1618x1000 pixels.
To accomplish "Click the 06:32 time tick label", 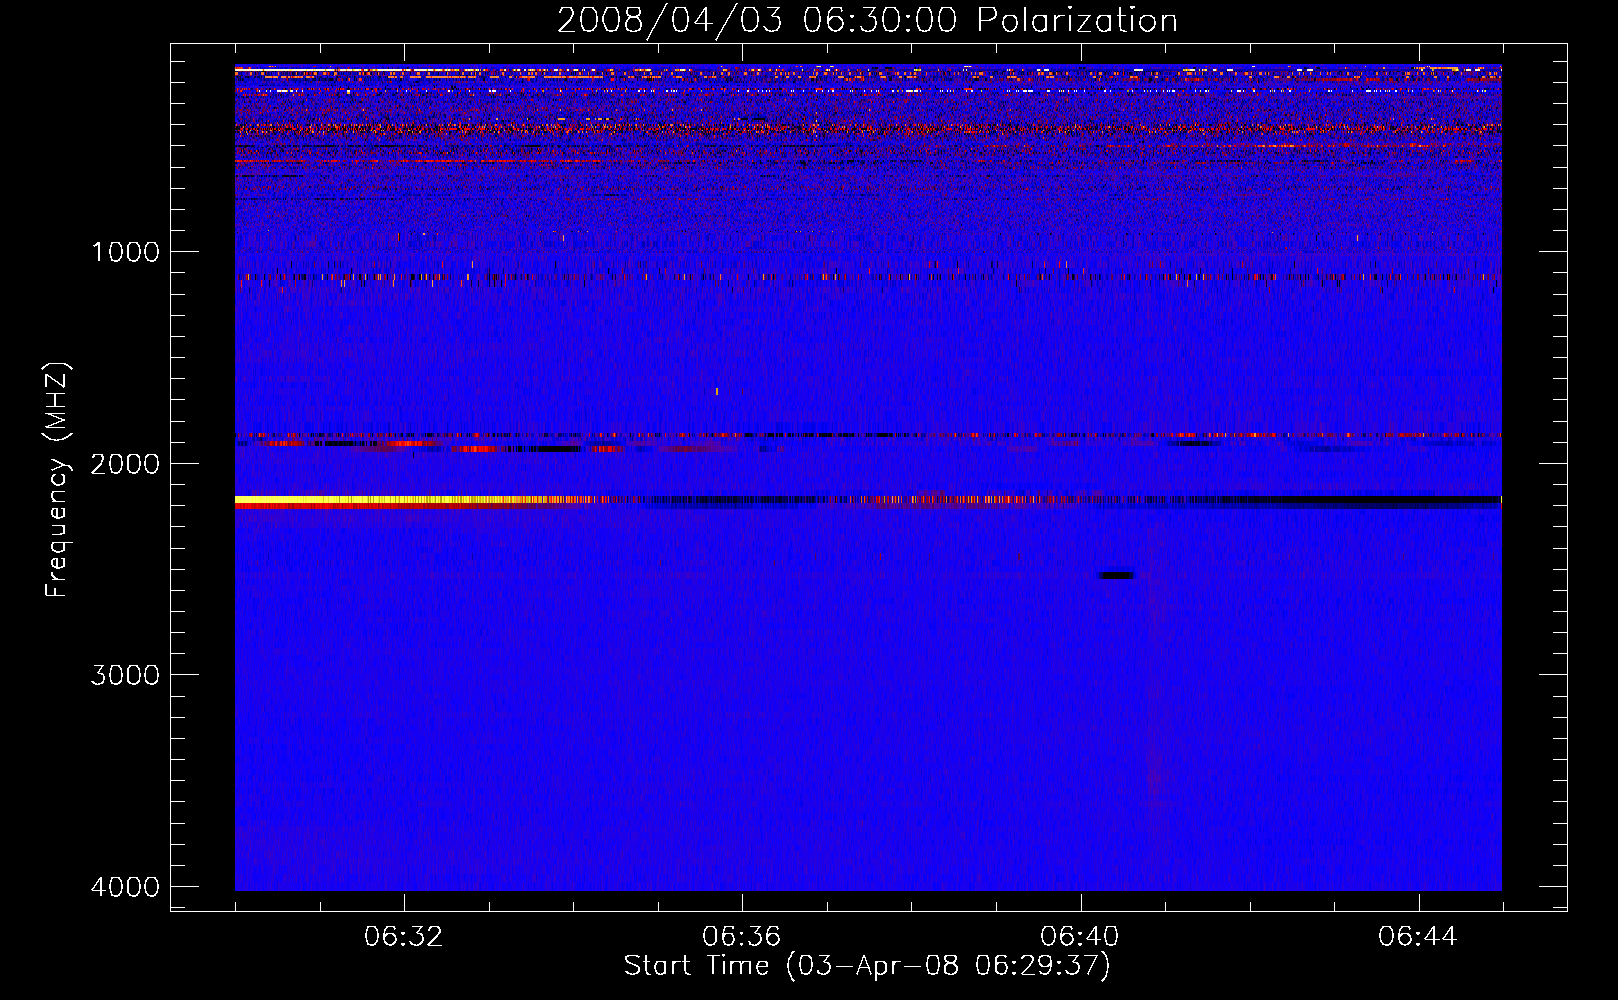I will (404, 937).
